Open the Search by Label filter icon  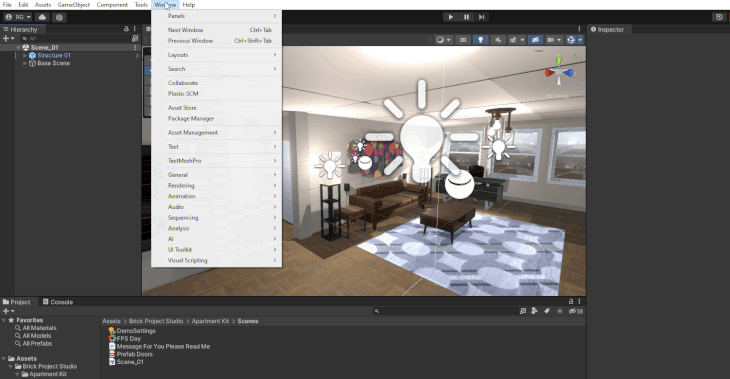pos(547,311)
